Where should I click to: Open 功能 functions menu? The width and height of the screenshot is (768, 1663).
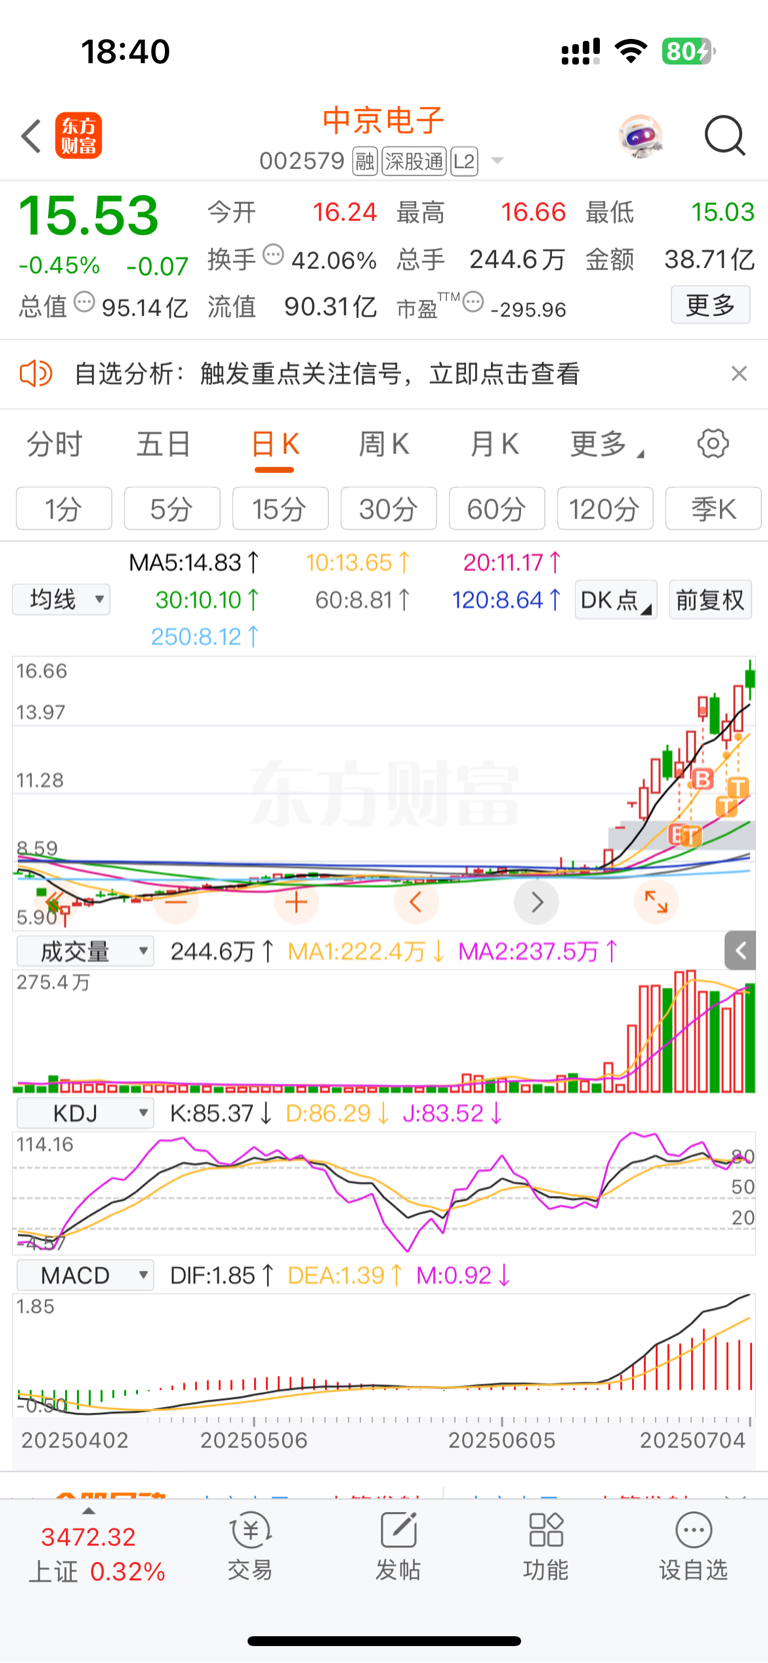546,1547
